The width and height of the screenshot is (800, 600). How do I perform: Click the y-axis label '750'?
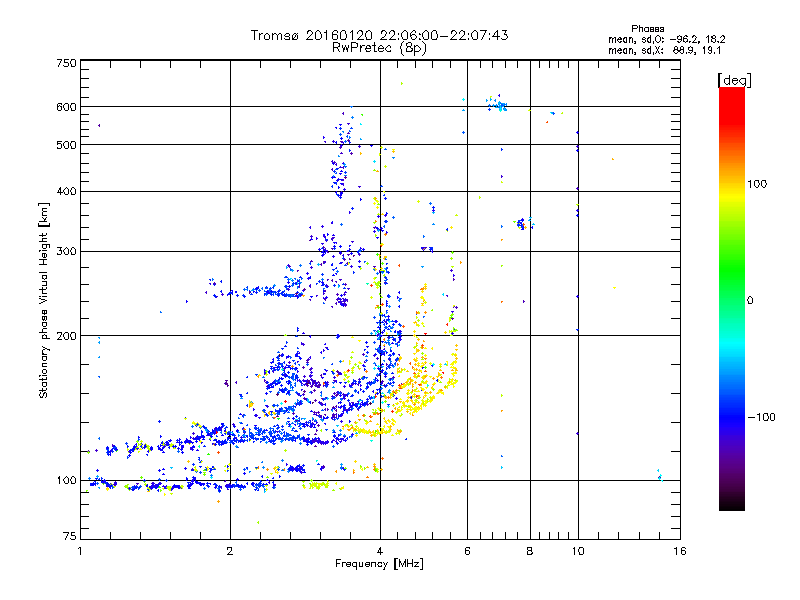tap(66, 63)
